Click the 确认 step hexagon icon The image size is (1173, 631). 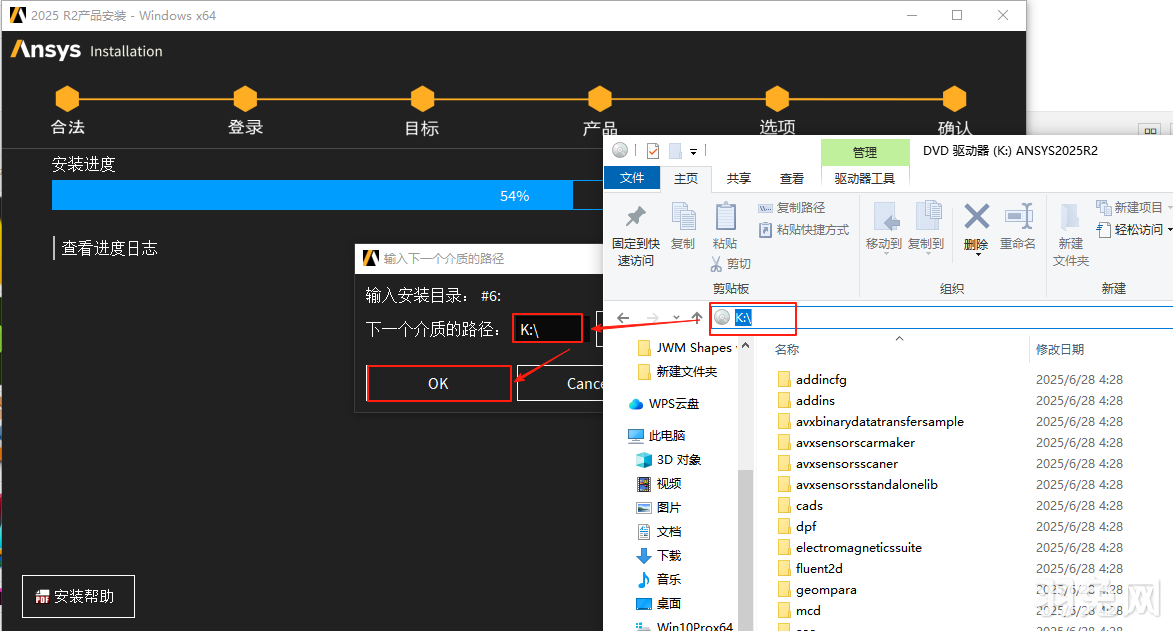click(953, 100)
